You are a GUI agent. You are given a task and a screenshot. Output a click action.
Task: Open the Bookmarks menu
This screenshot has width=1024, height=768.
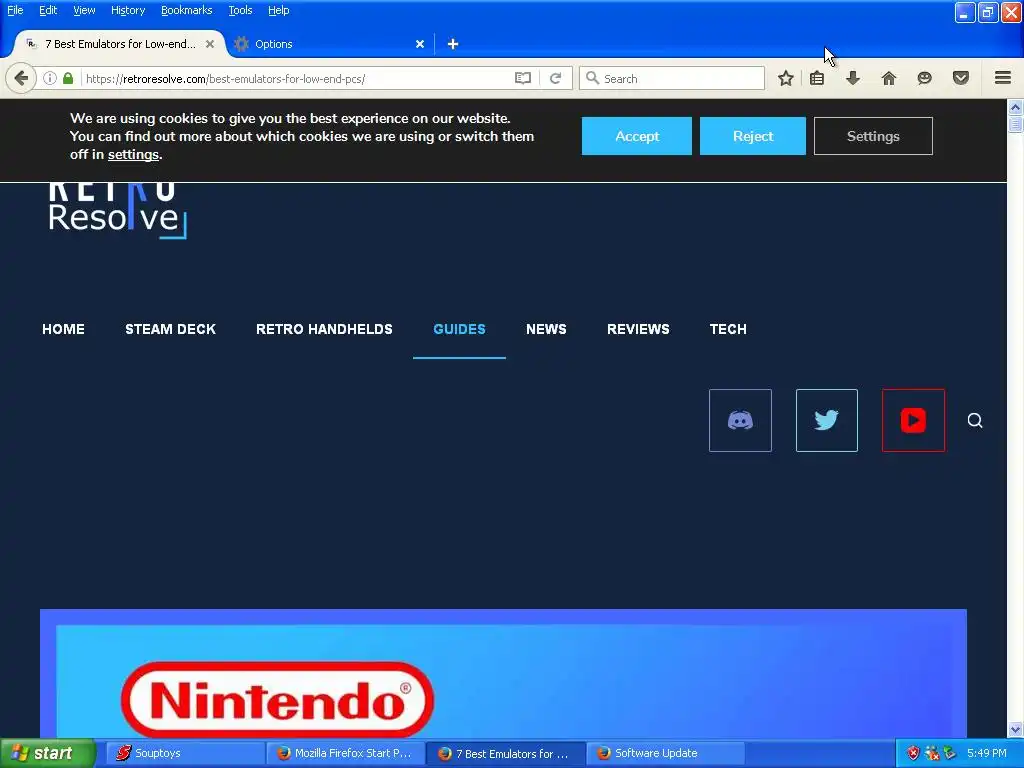(187, 10)
